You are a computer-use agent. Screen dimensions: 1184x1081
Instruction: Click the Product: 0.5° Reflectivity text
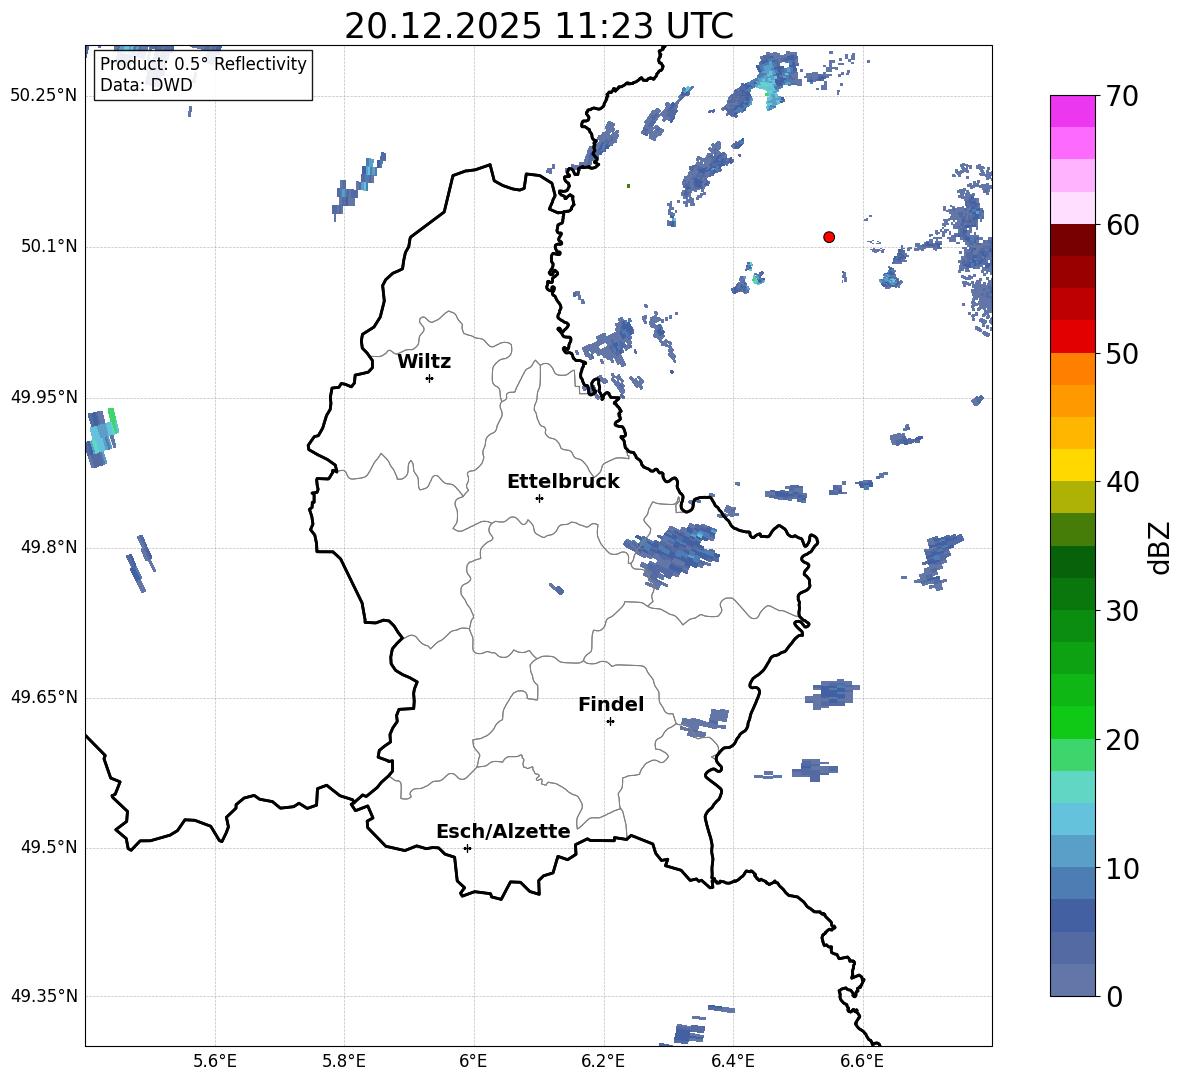tap(203, 63)
